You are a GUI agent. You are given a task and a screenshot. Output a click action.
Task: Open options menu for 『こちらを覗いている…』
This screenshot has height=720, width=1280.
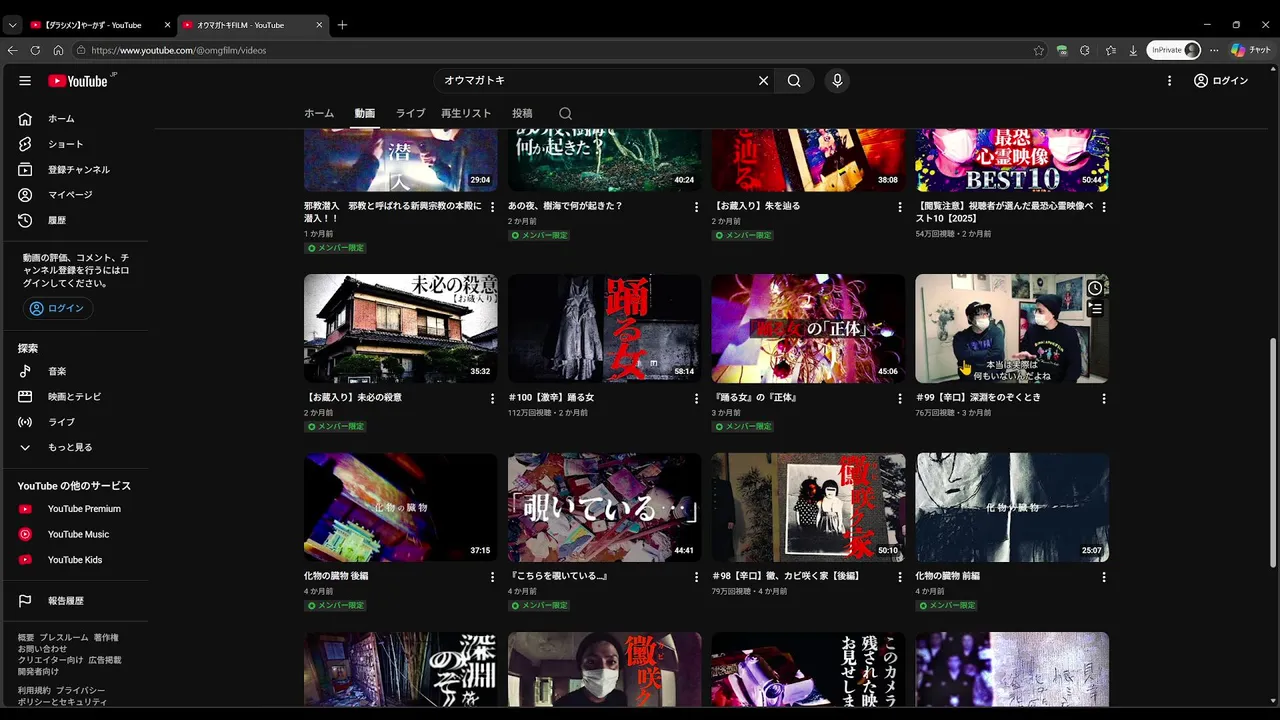[696, 577]
